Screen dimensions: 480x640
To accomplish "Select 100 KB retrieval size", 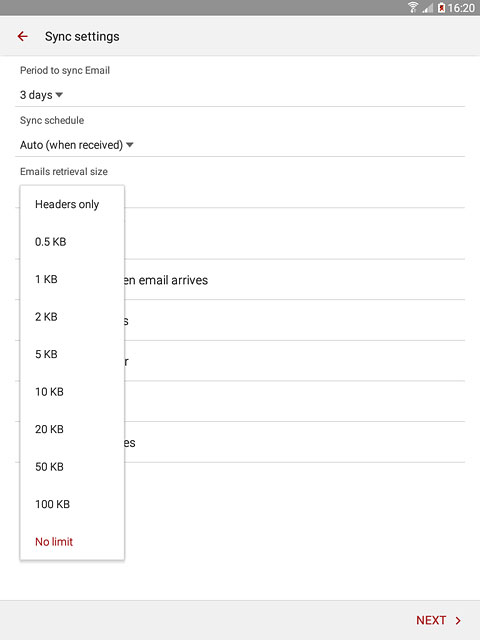I will click(72, 504).
